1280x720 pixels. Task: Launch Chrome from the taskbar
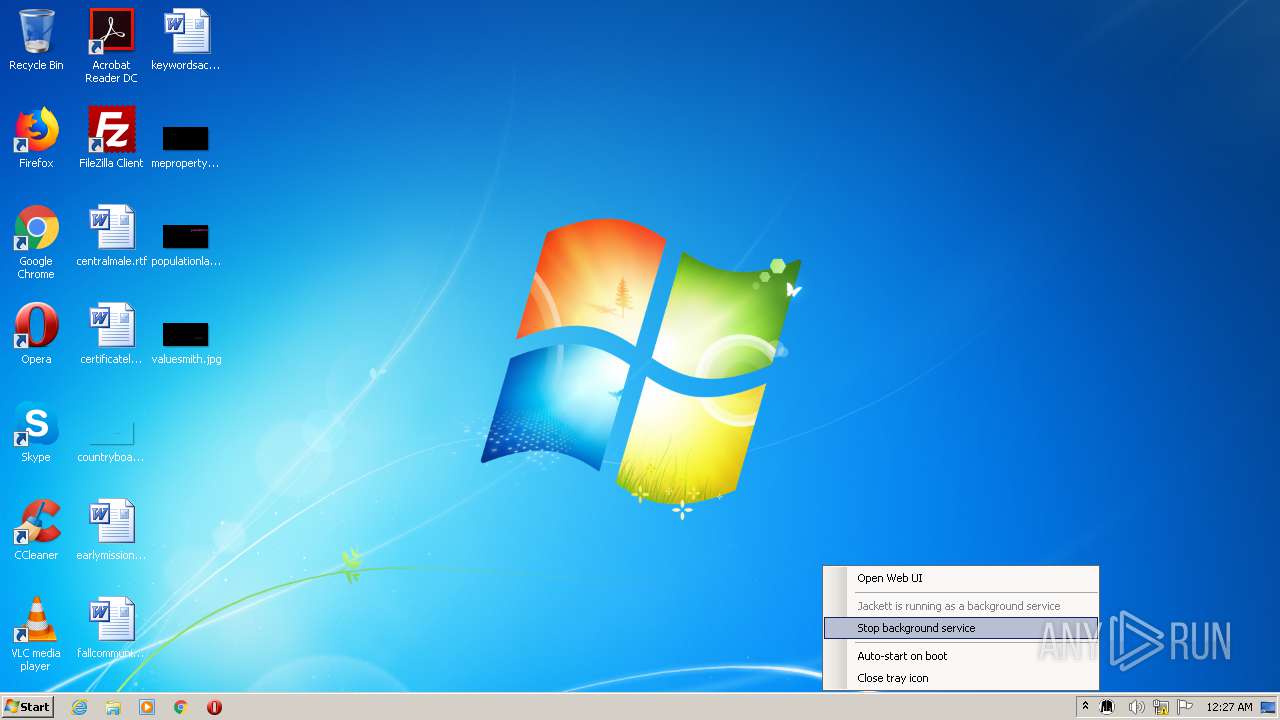[181, 707]
